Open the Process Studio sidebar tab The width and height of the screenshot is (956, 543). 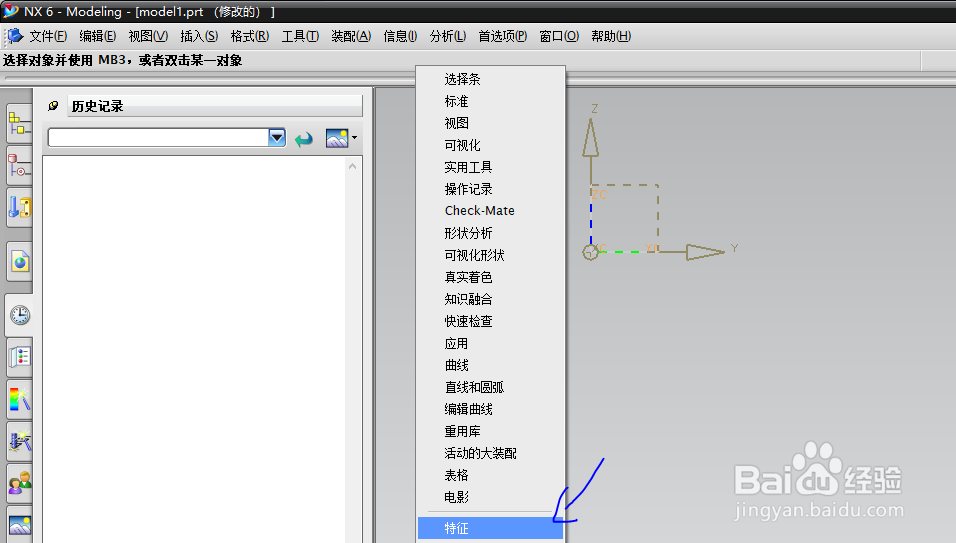19,441
